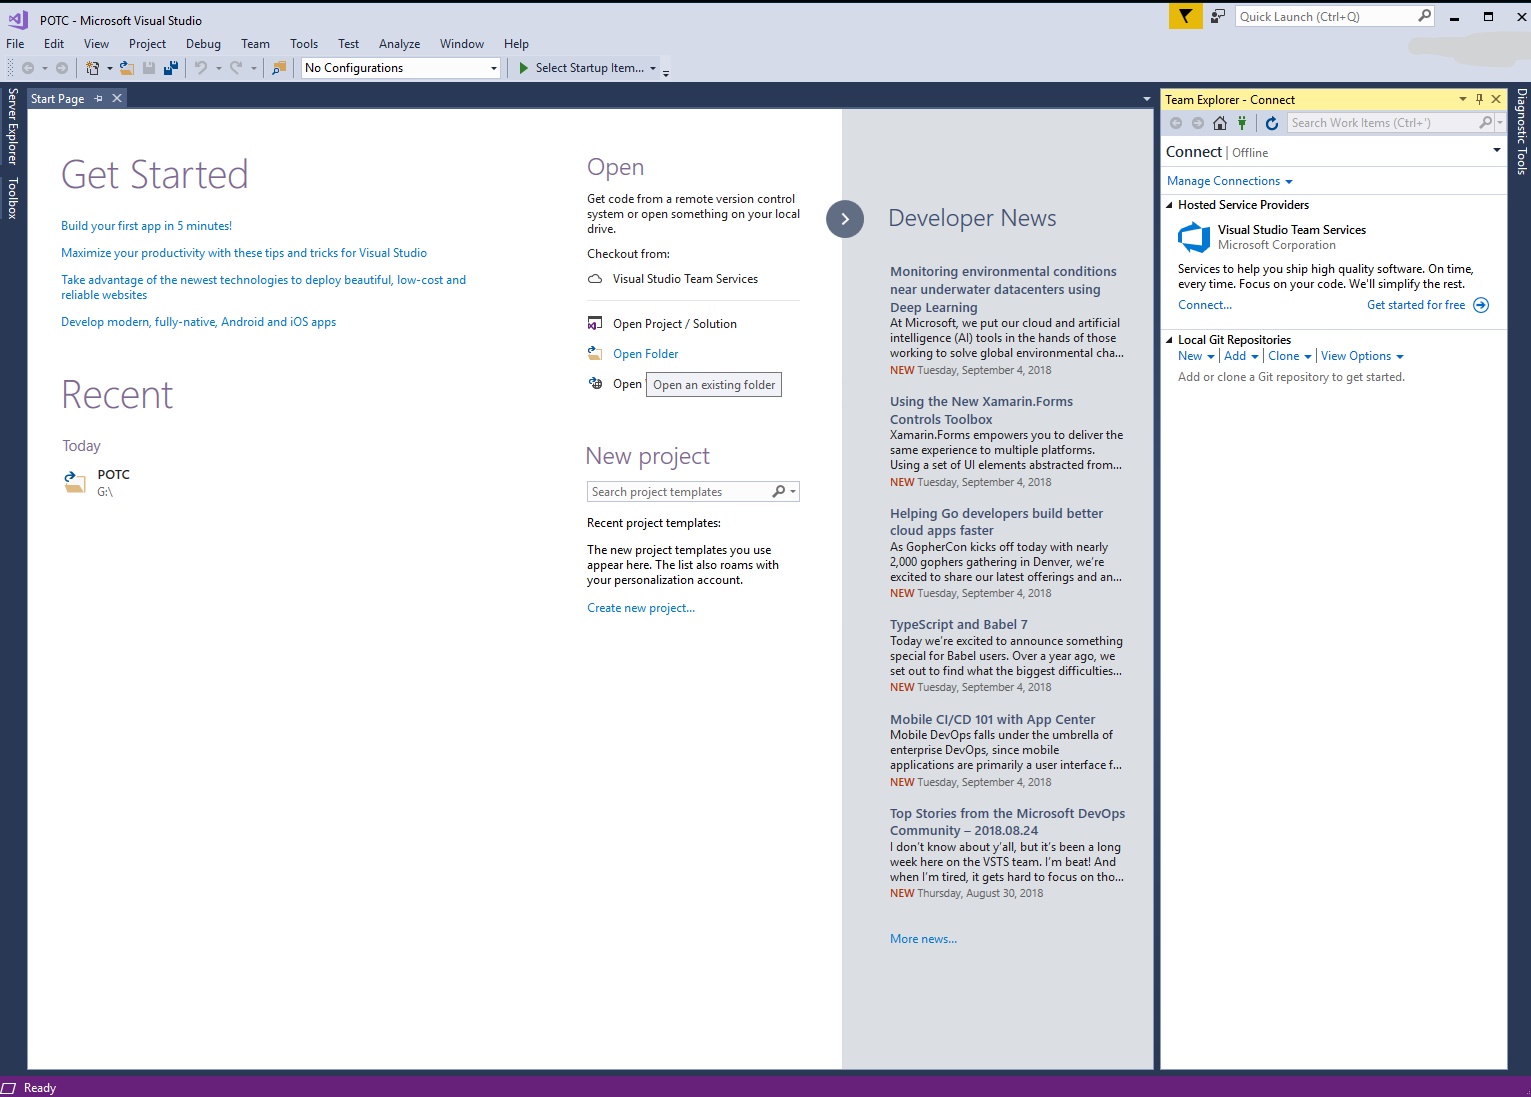Click the Open File toolbar icon
This screenshot has width=1531, height=1097.
(x=127, y=68)
